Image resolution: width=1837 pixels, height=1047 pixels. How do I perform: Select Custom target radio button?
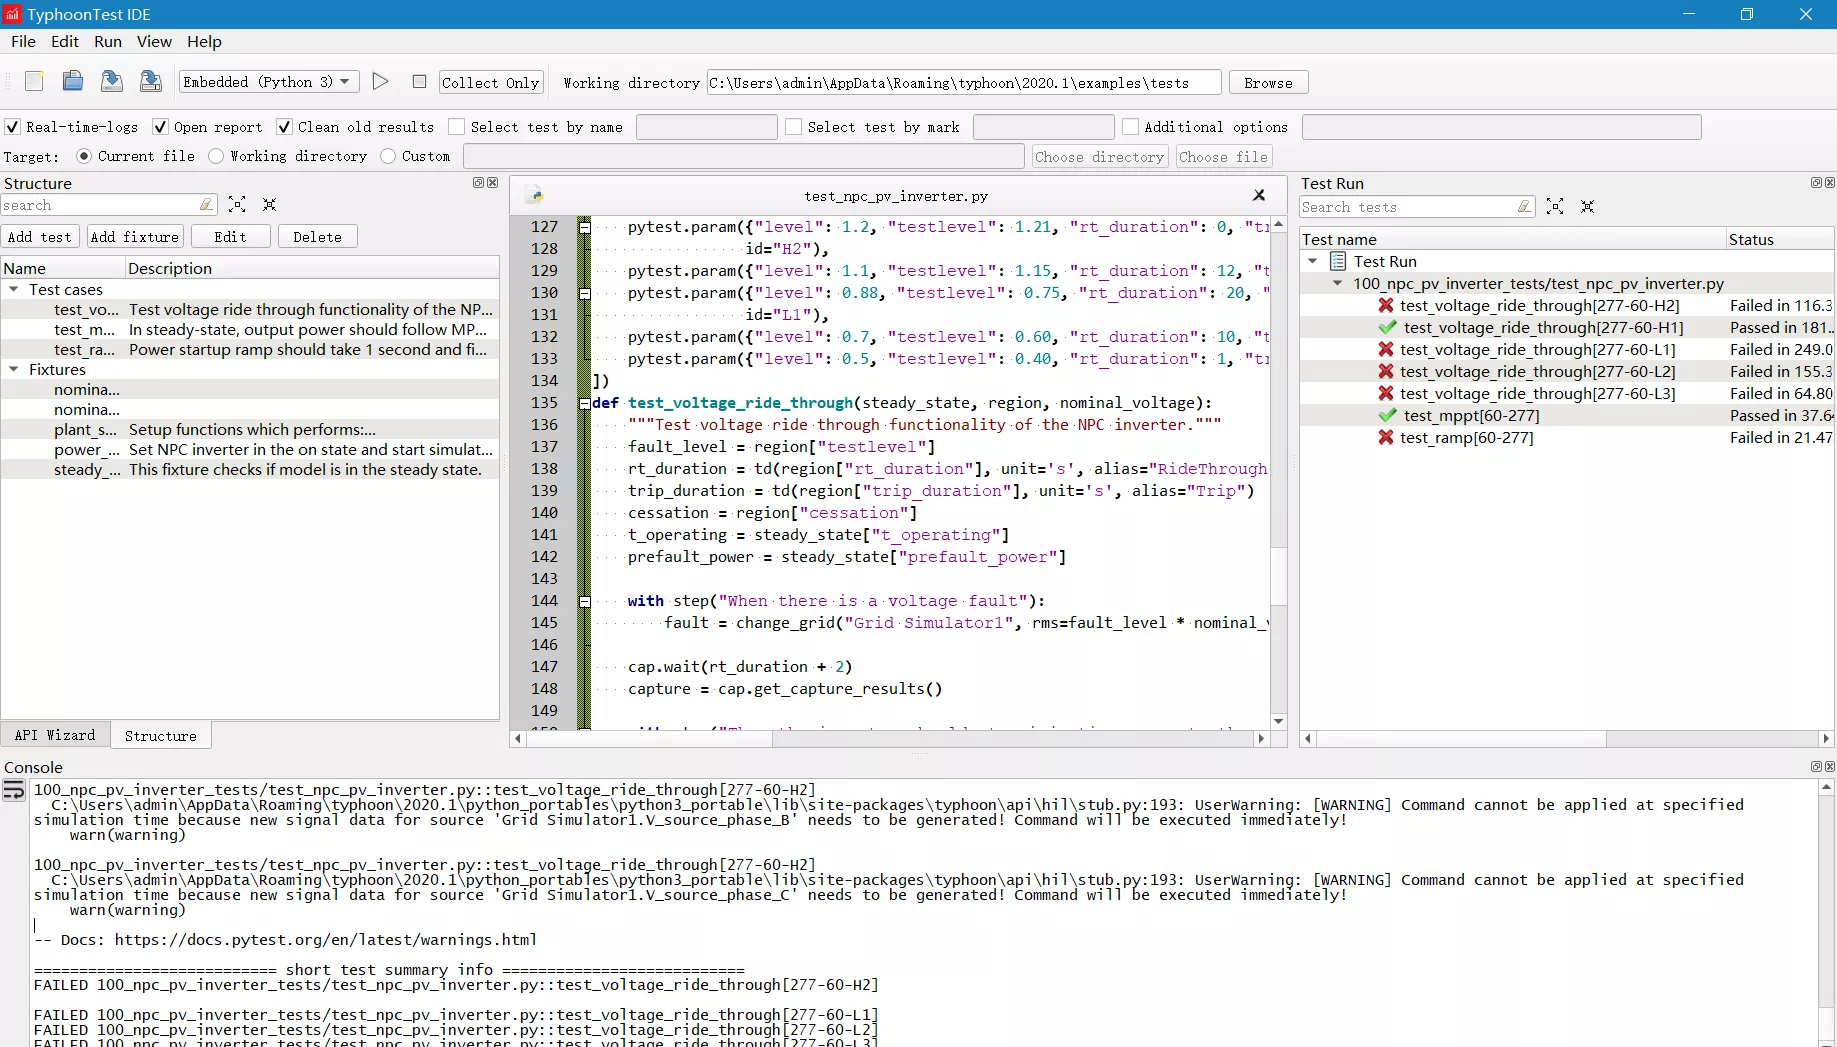click(x=388, y=156)
